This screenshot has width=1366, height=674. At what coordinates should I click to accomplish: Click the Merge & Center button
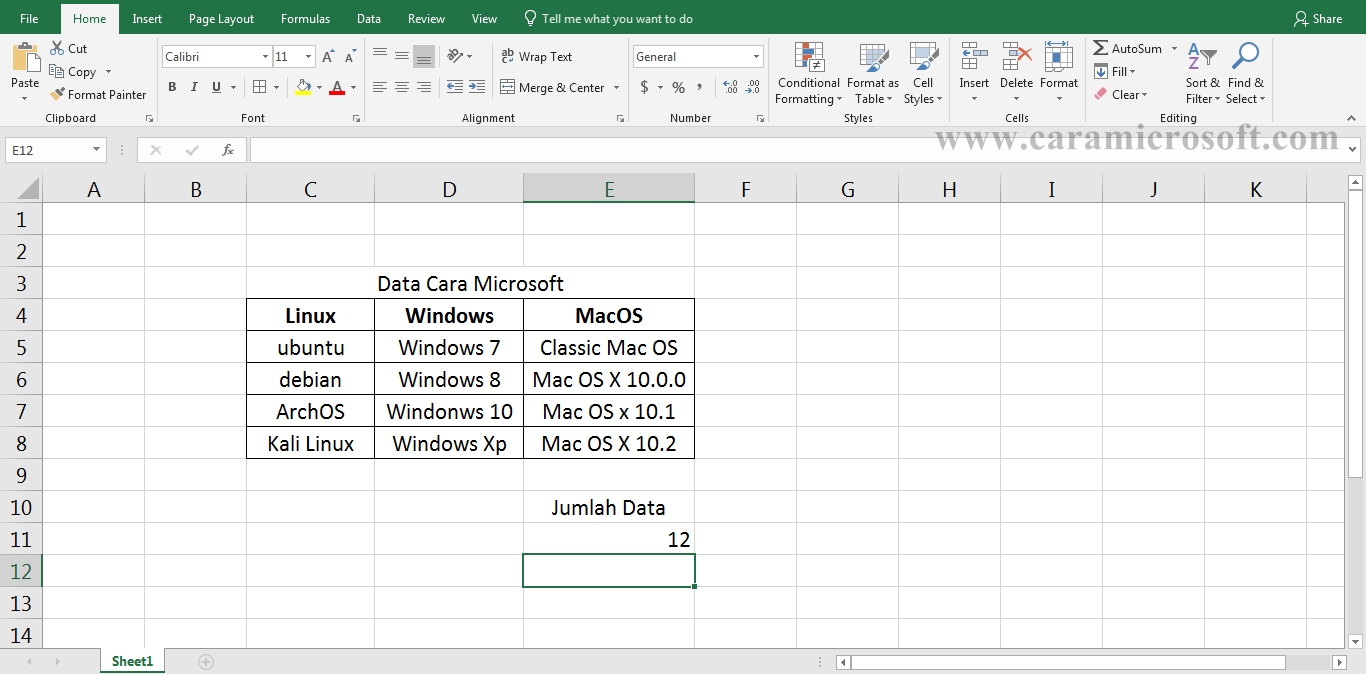click(x=552, y=88)
